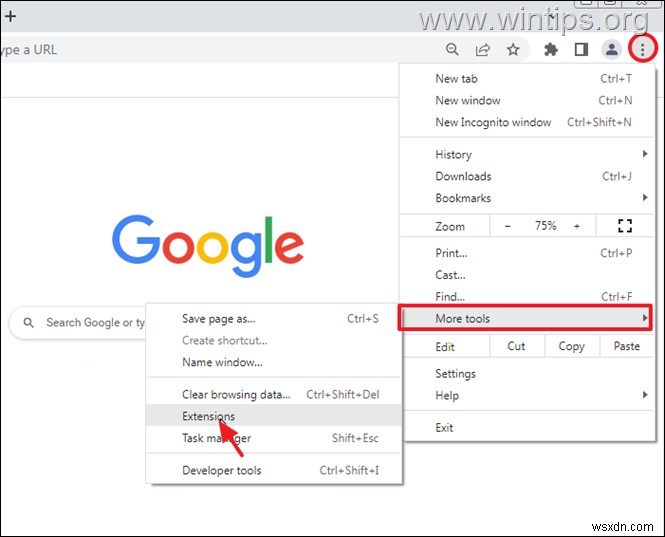Viewport: 665px width, 537px height.
Task: Open Extensions from More tools submenu
Action: pos(274,416)
